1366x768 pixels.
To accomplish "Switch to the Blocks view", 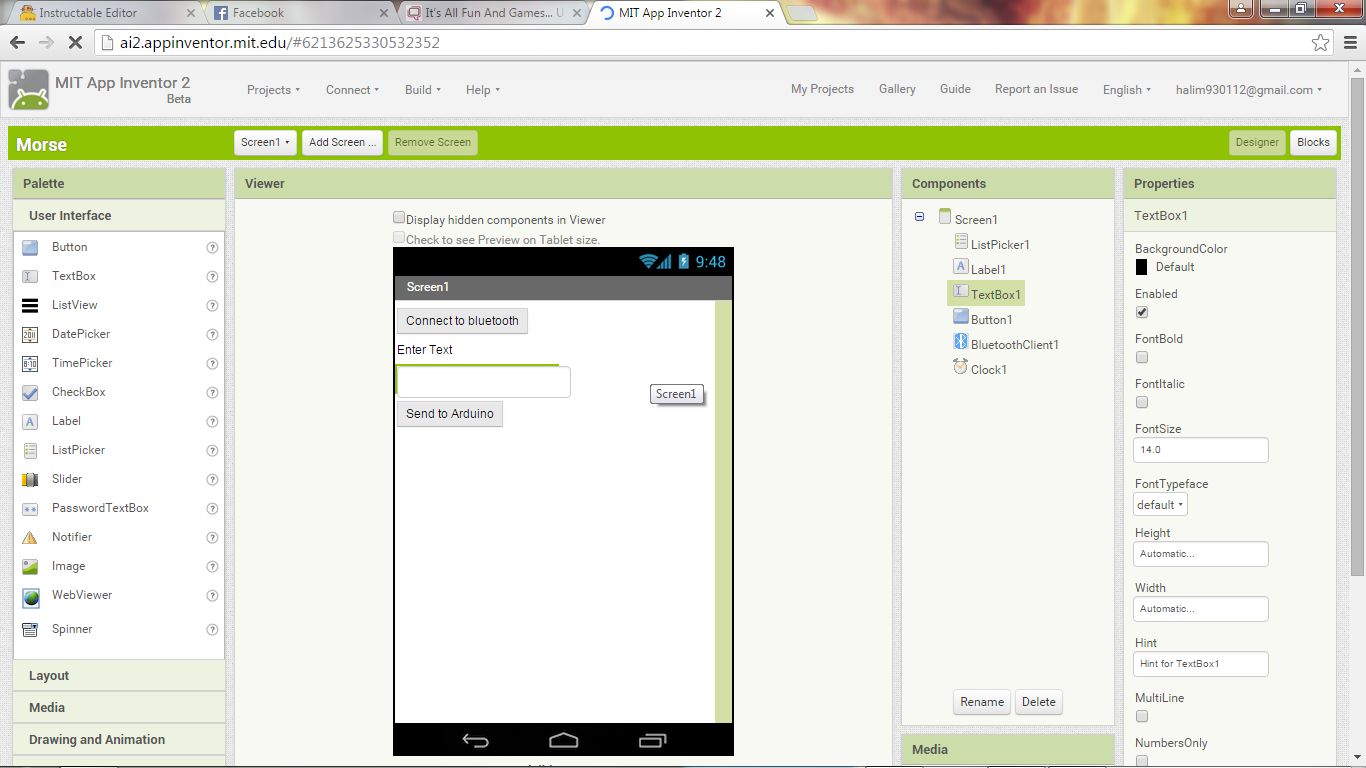I will coord(1313,142).
